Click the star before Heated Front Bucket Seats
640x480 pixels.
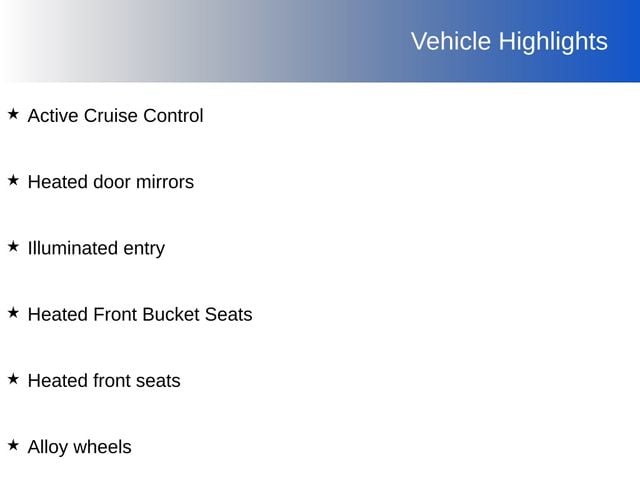[x=13, y=313]
